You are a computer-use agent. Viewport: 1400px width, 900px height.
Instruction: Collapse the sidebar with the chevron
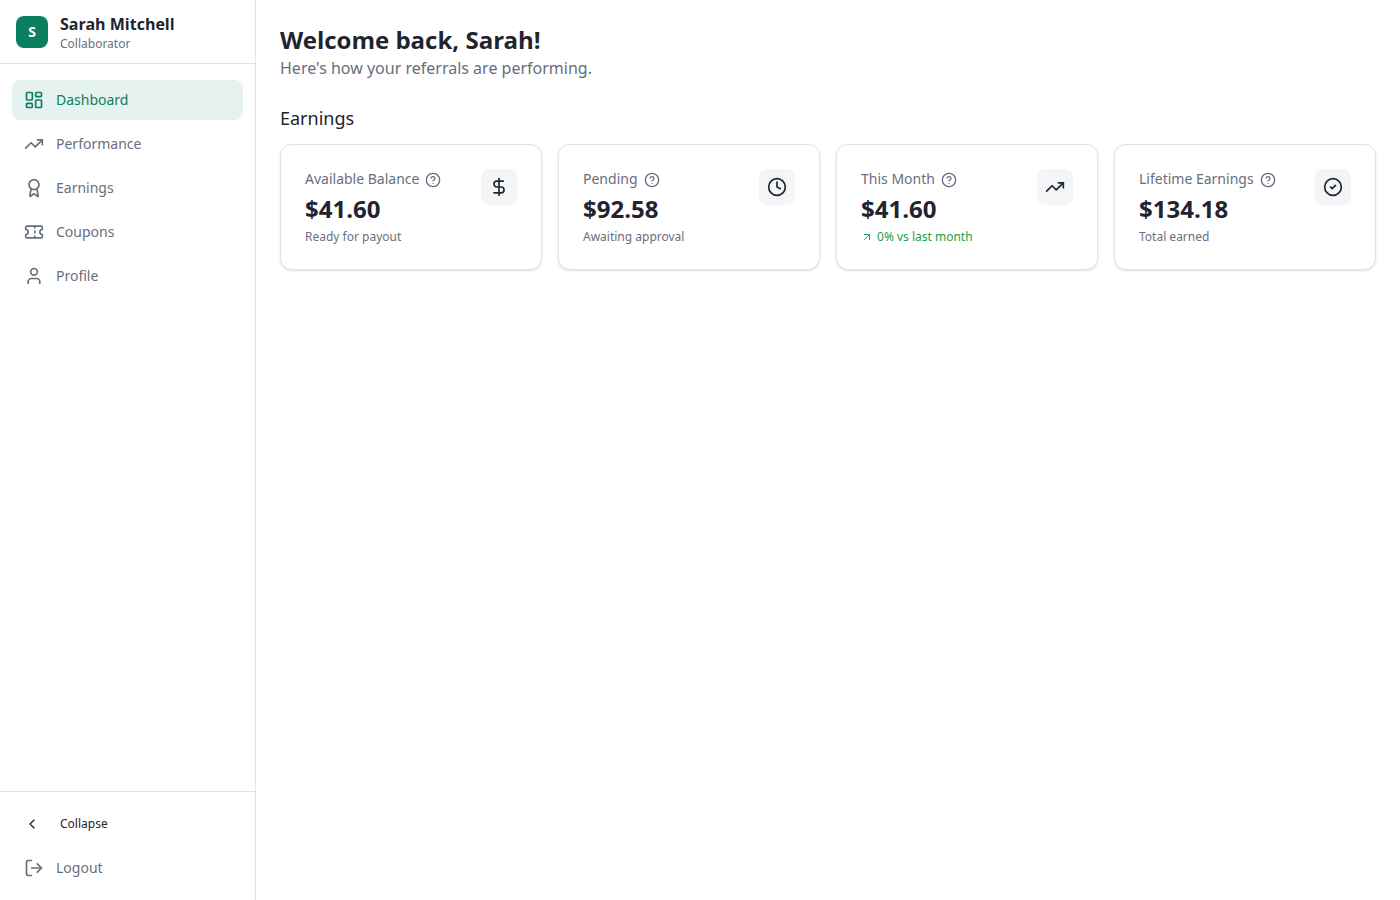(32, 823)
